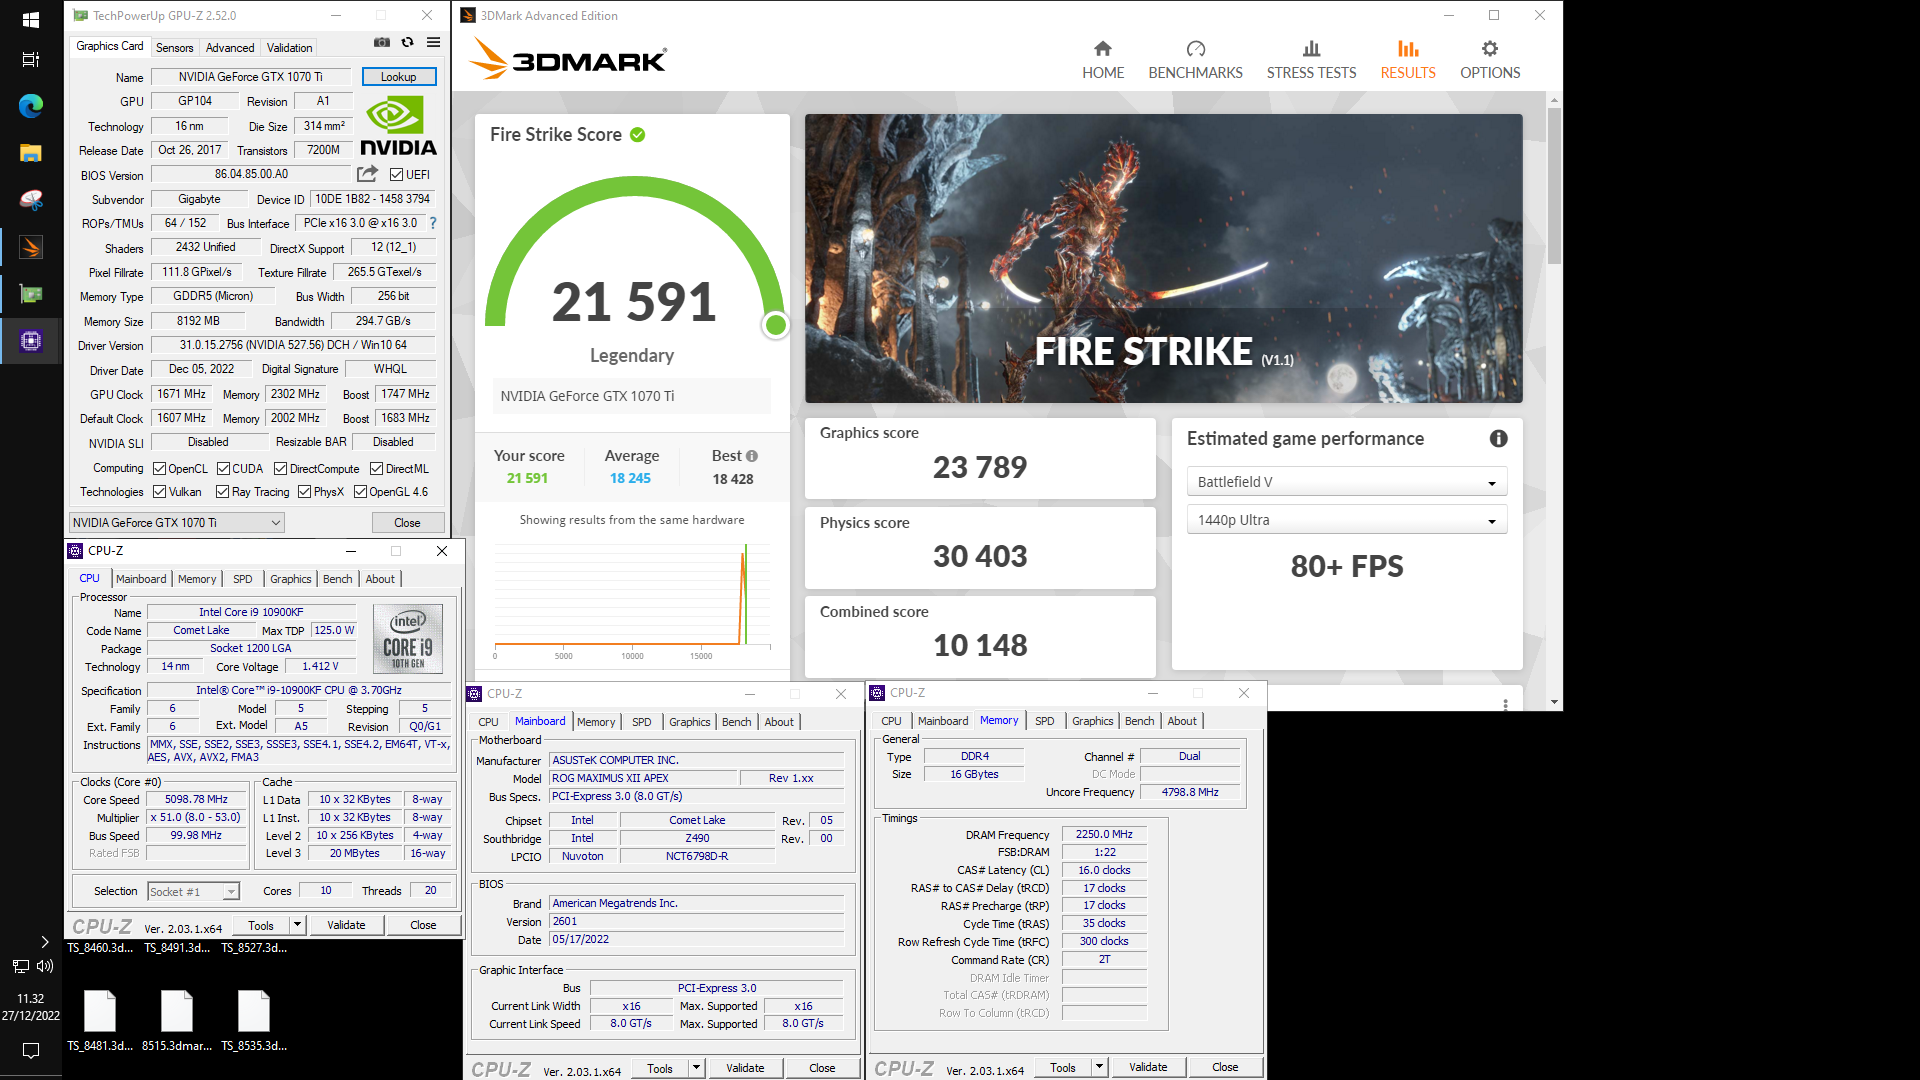Click Close button in GPU-Z
Image resolution: width=1920 pixels, height=1080 pixels.
pos(407,523)
